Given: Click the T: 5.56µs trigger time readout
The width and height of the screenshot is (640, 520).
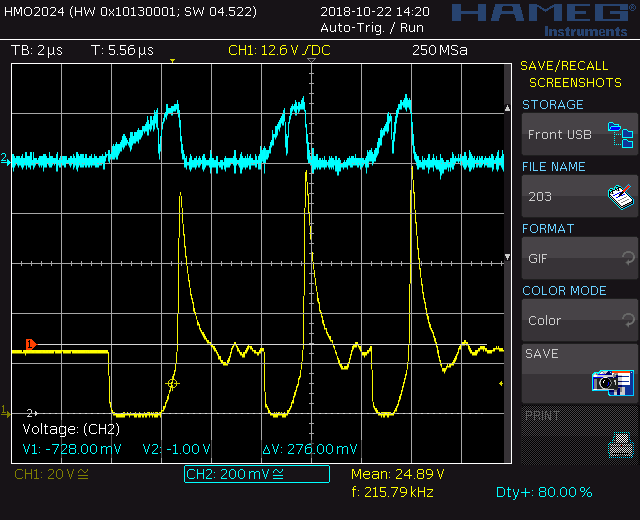Looking at the screenshot, I should point(122,50).
